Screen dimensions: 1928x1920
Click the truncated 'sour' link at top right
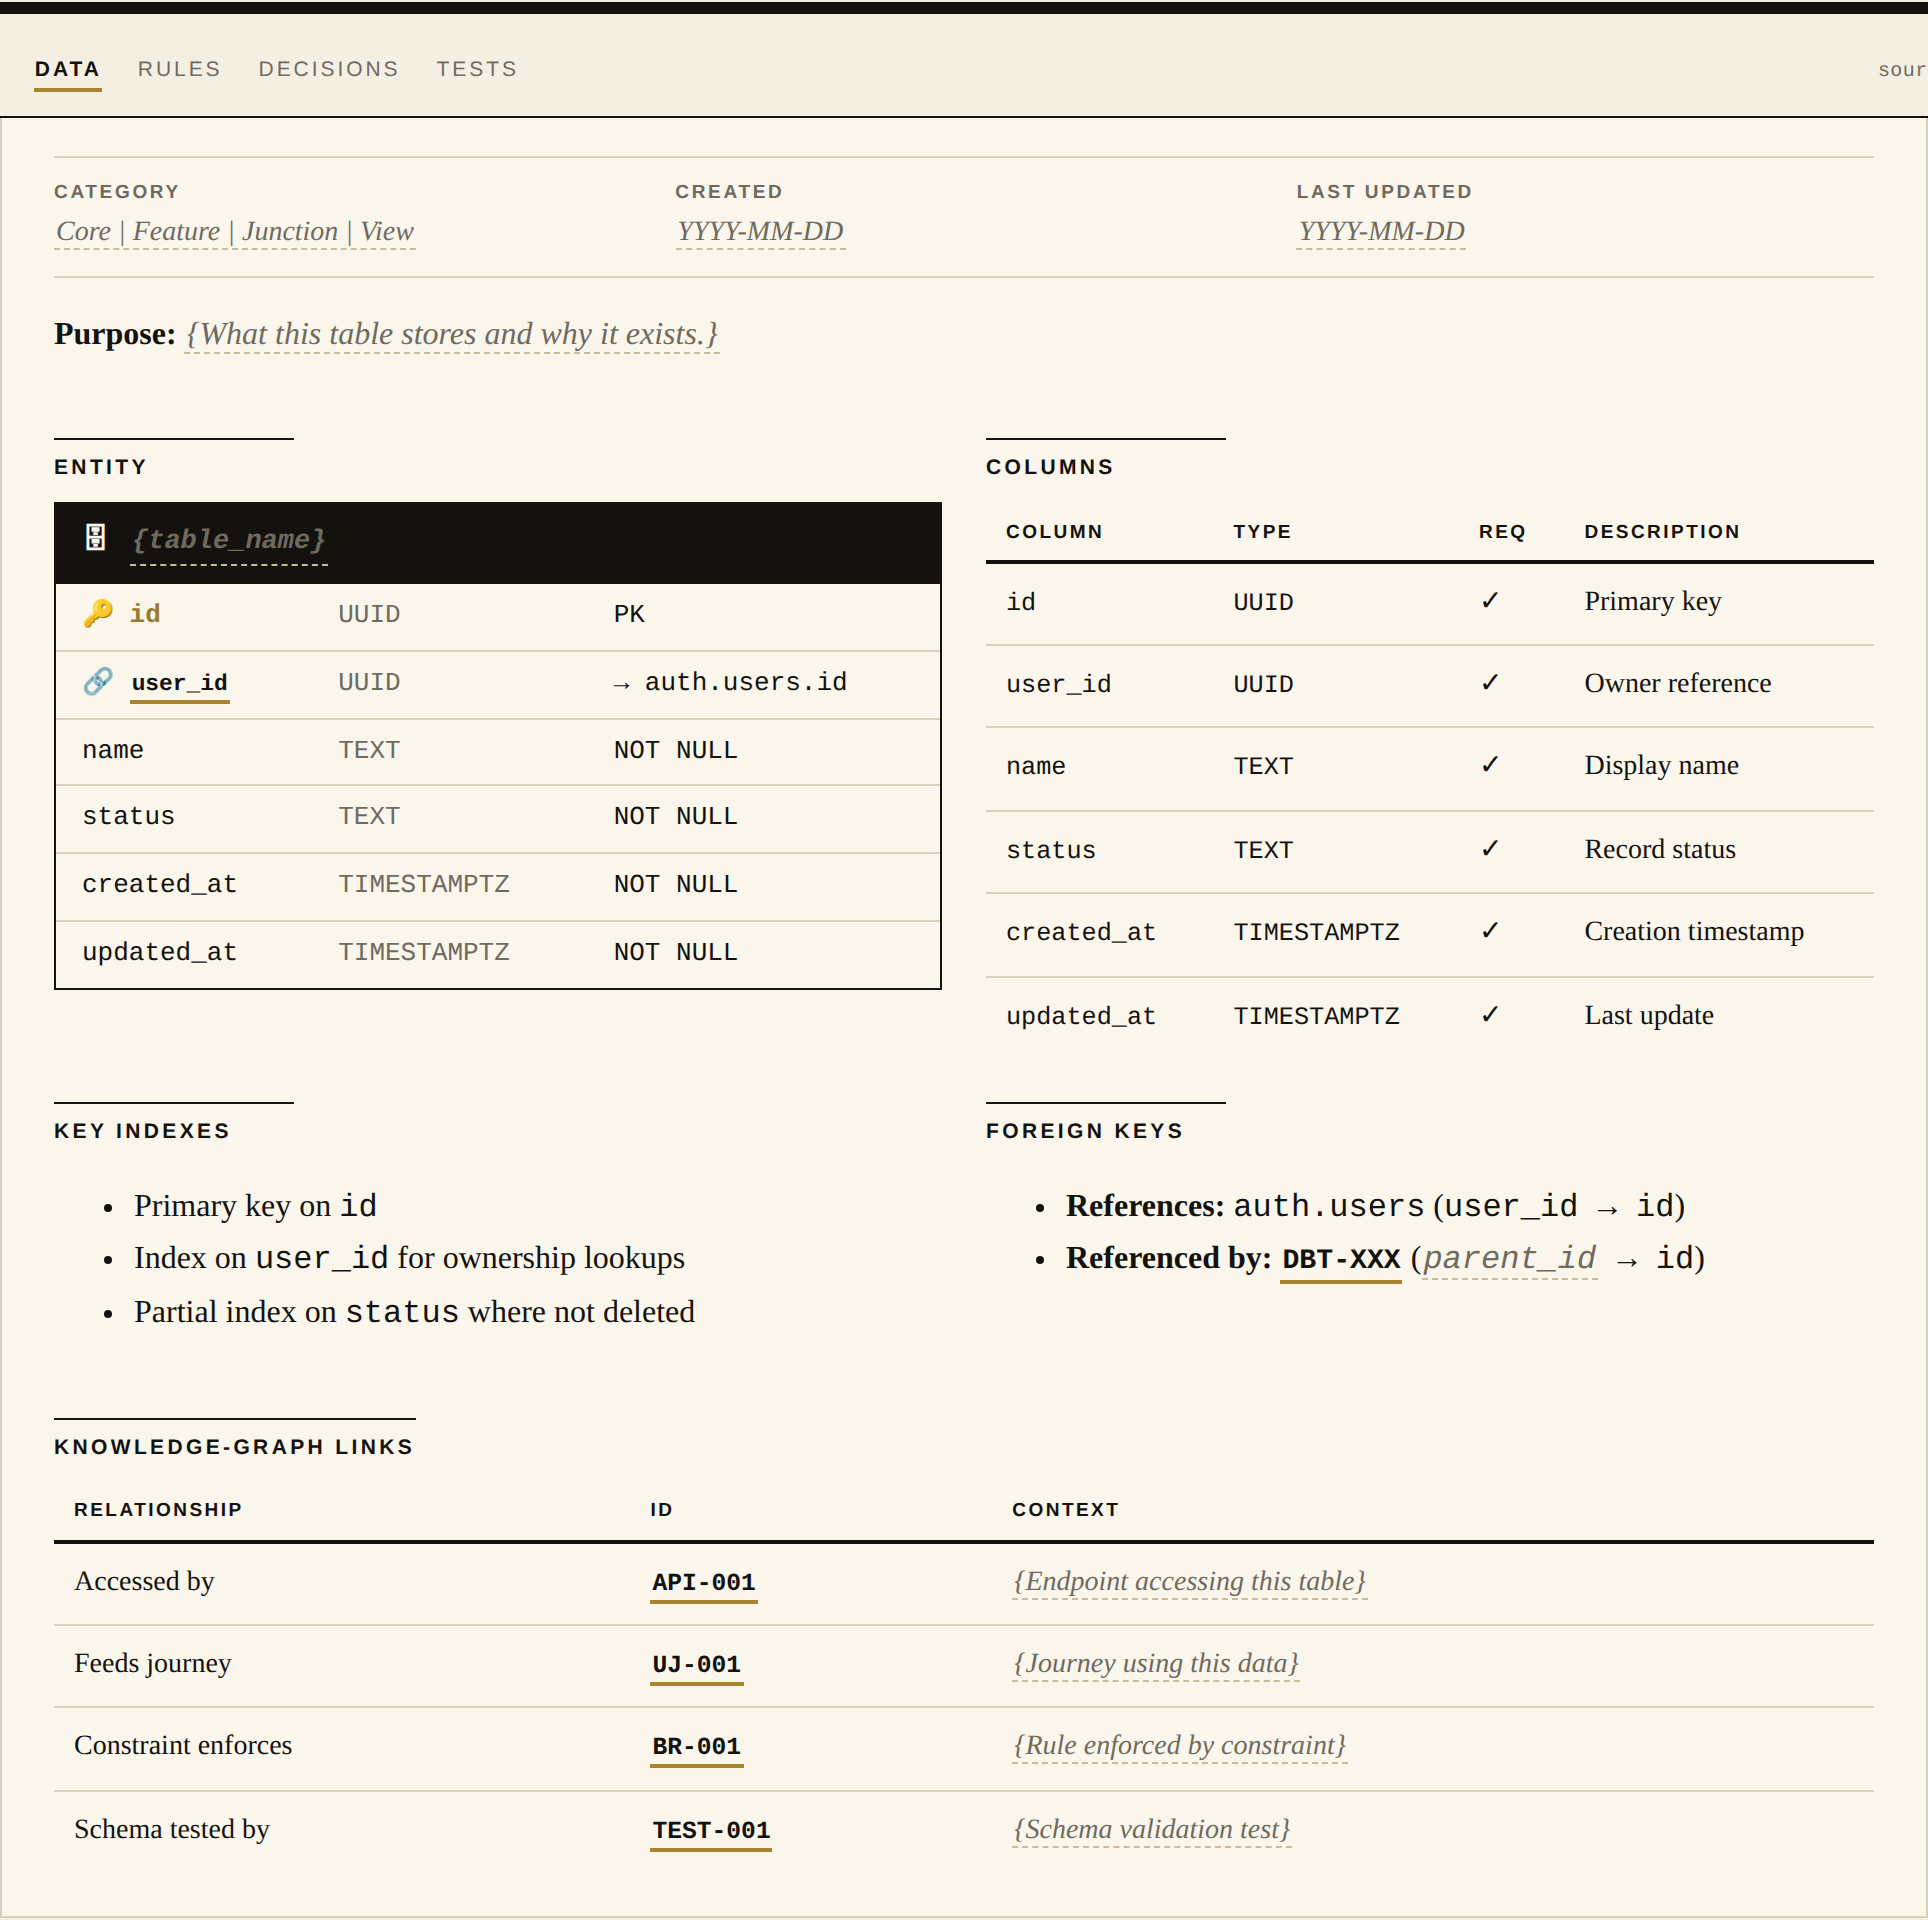tap(1902, 70)
